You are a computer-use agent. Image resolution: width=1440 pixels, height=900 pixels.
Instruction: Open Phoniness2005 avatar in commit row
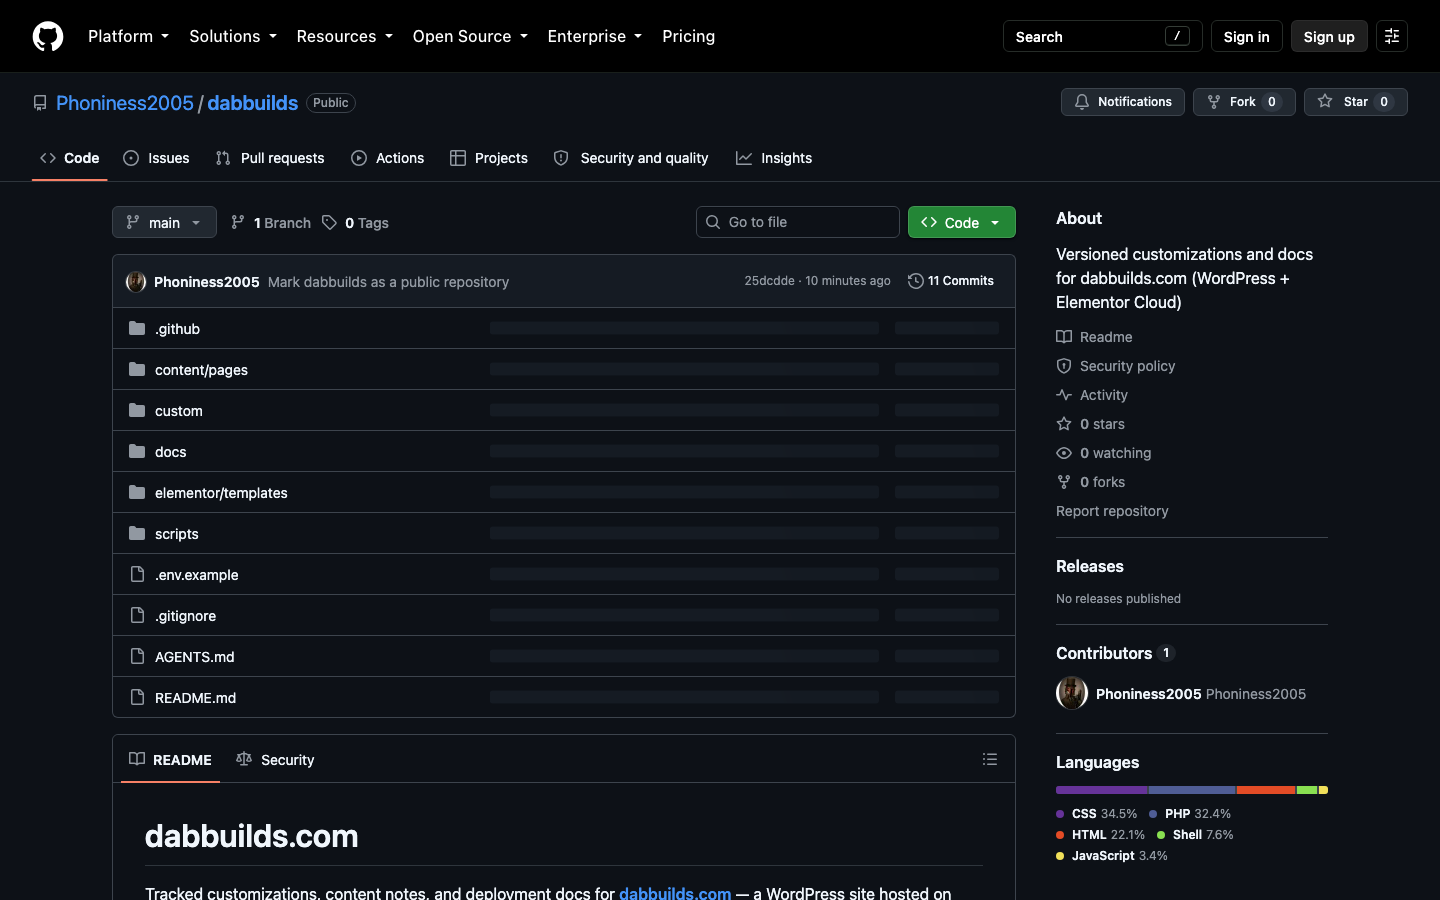[x=136, y=282]
